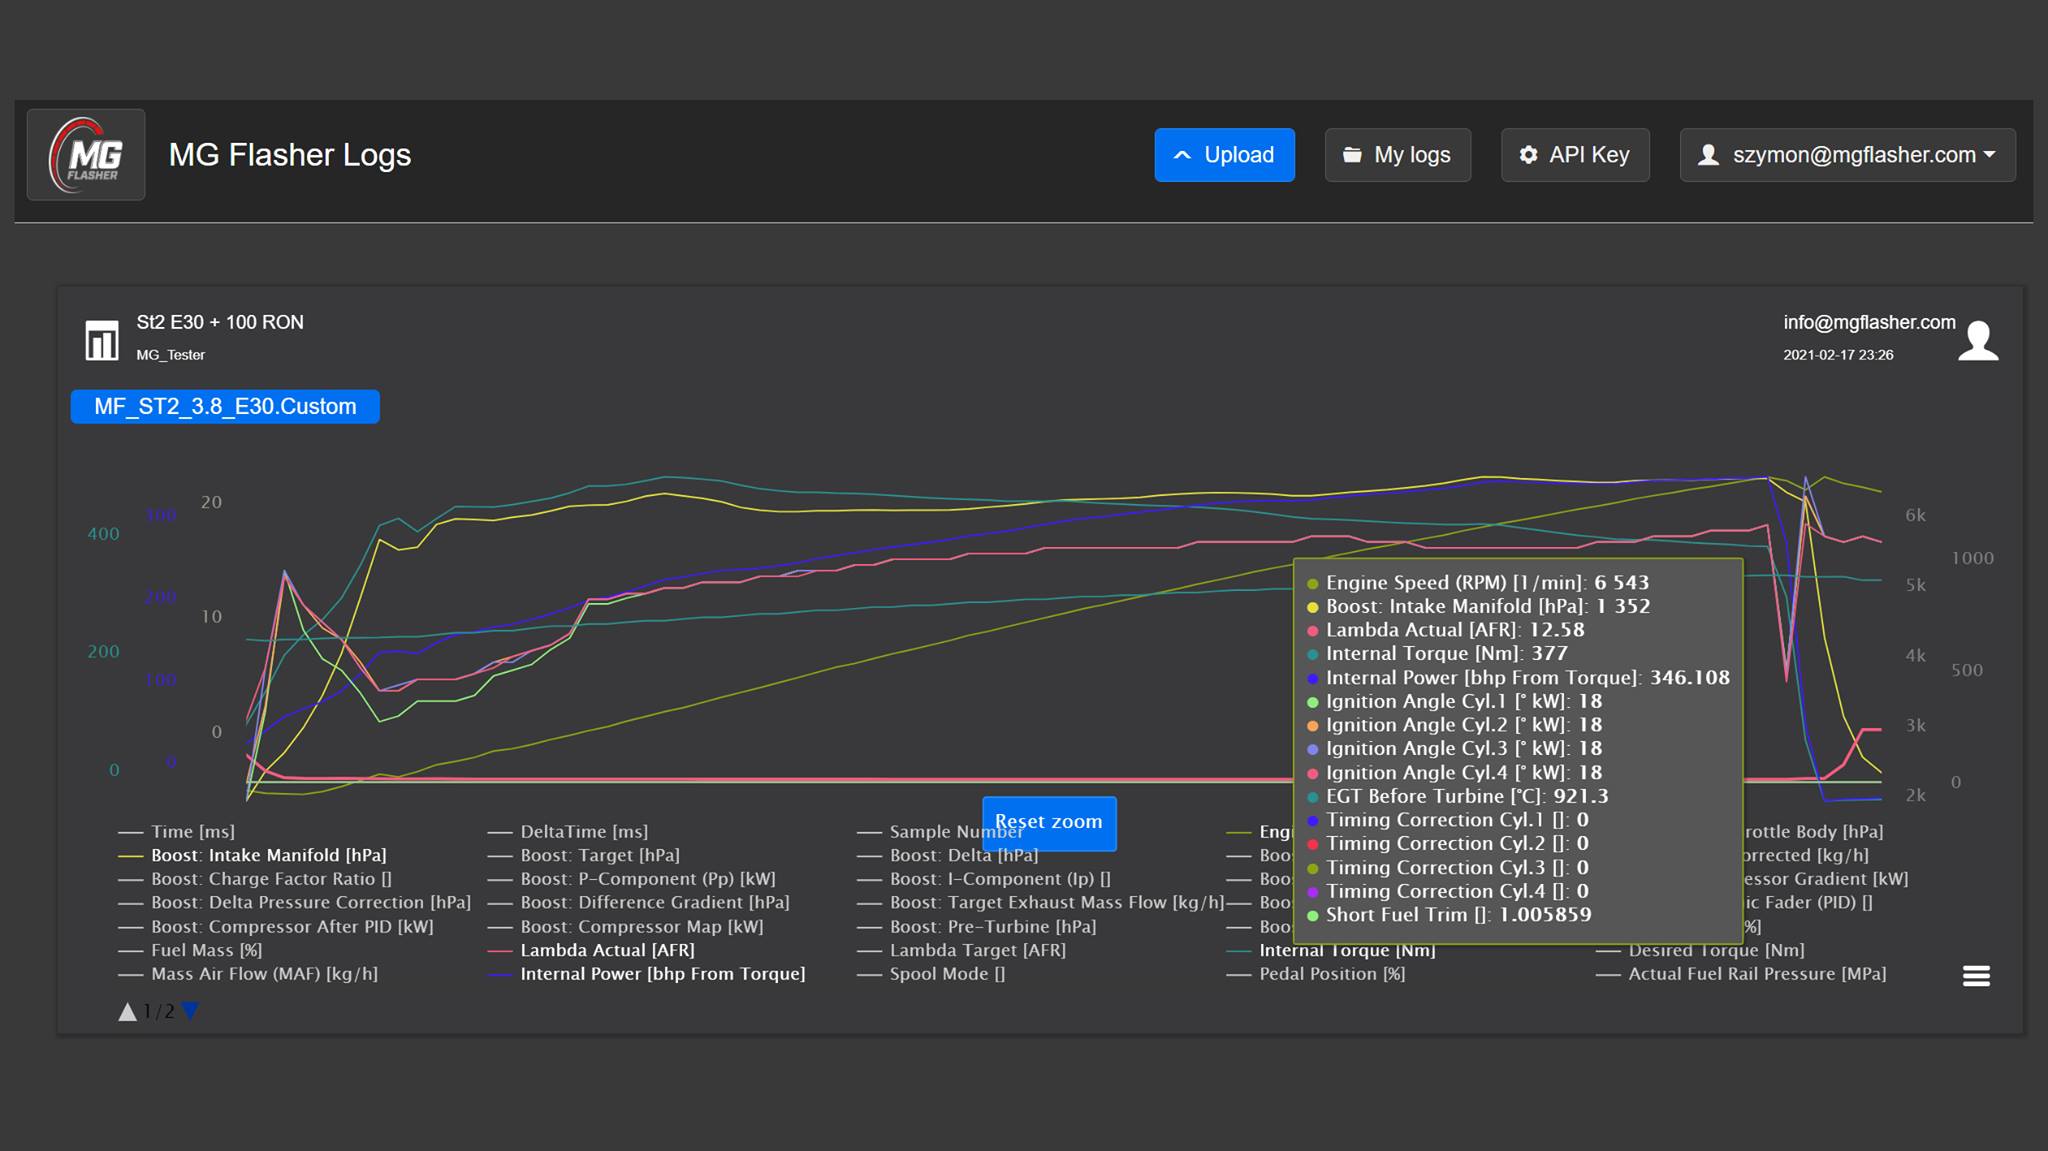Toggle Spool Mode [] legend item
Screen dimensions: 2048x1151
[x=931, y=974]
